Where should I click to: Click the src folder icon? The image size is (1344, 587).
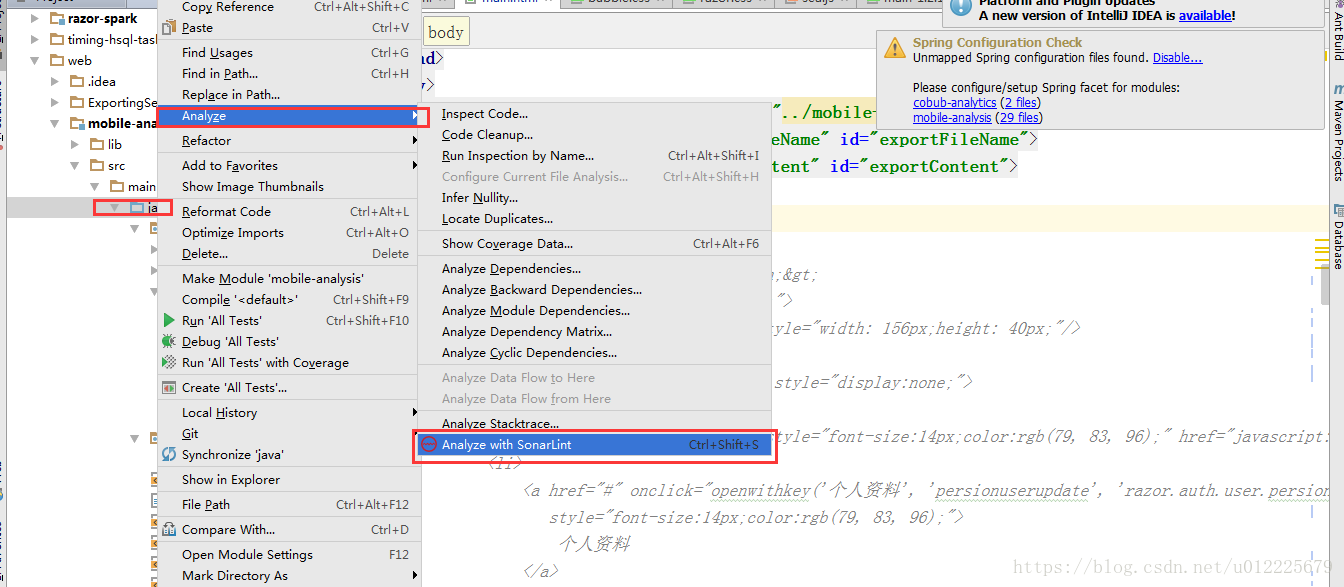coord(98,165)
